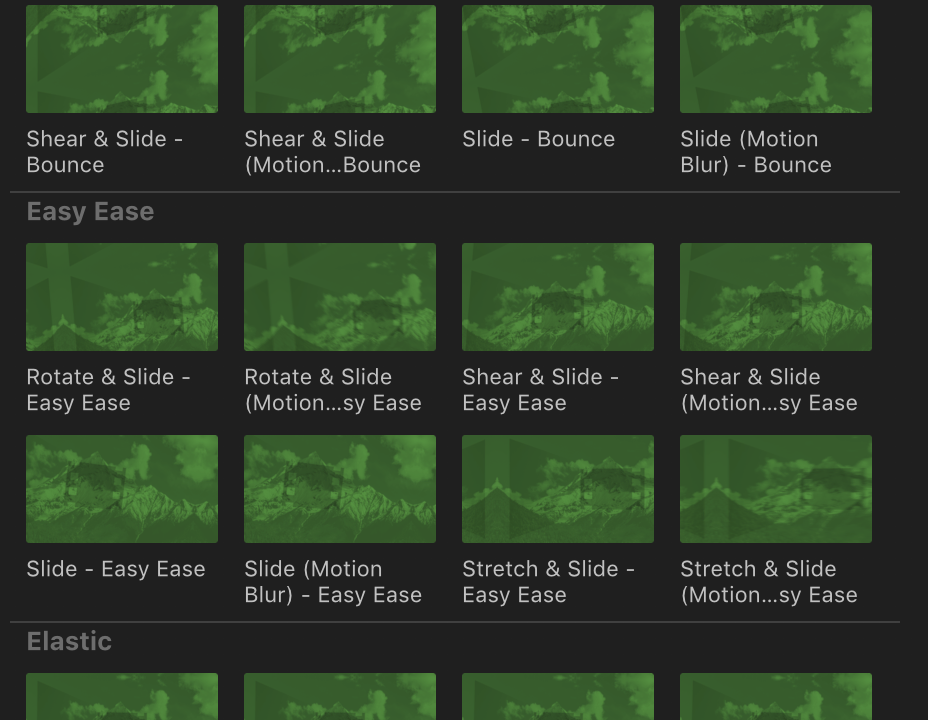Select Shear & Slide (Motion...Bounce thumbnail
This screenshot has width=928, height=720.
pos(340,59)
